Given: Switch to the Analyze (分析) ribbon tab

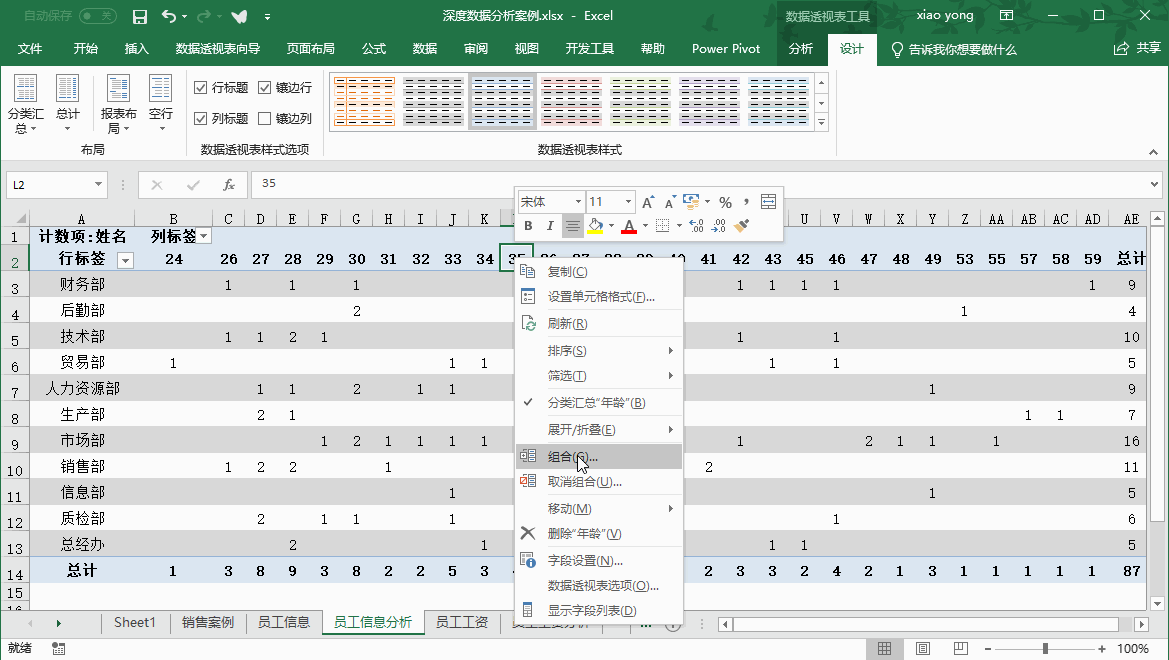Looking at the screenshot, I should 800,48.
